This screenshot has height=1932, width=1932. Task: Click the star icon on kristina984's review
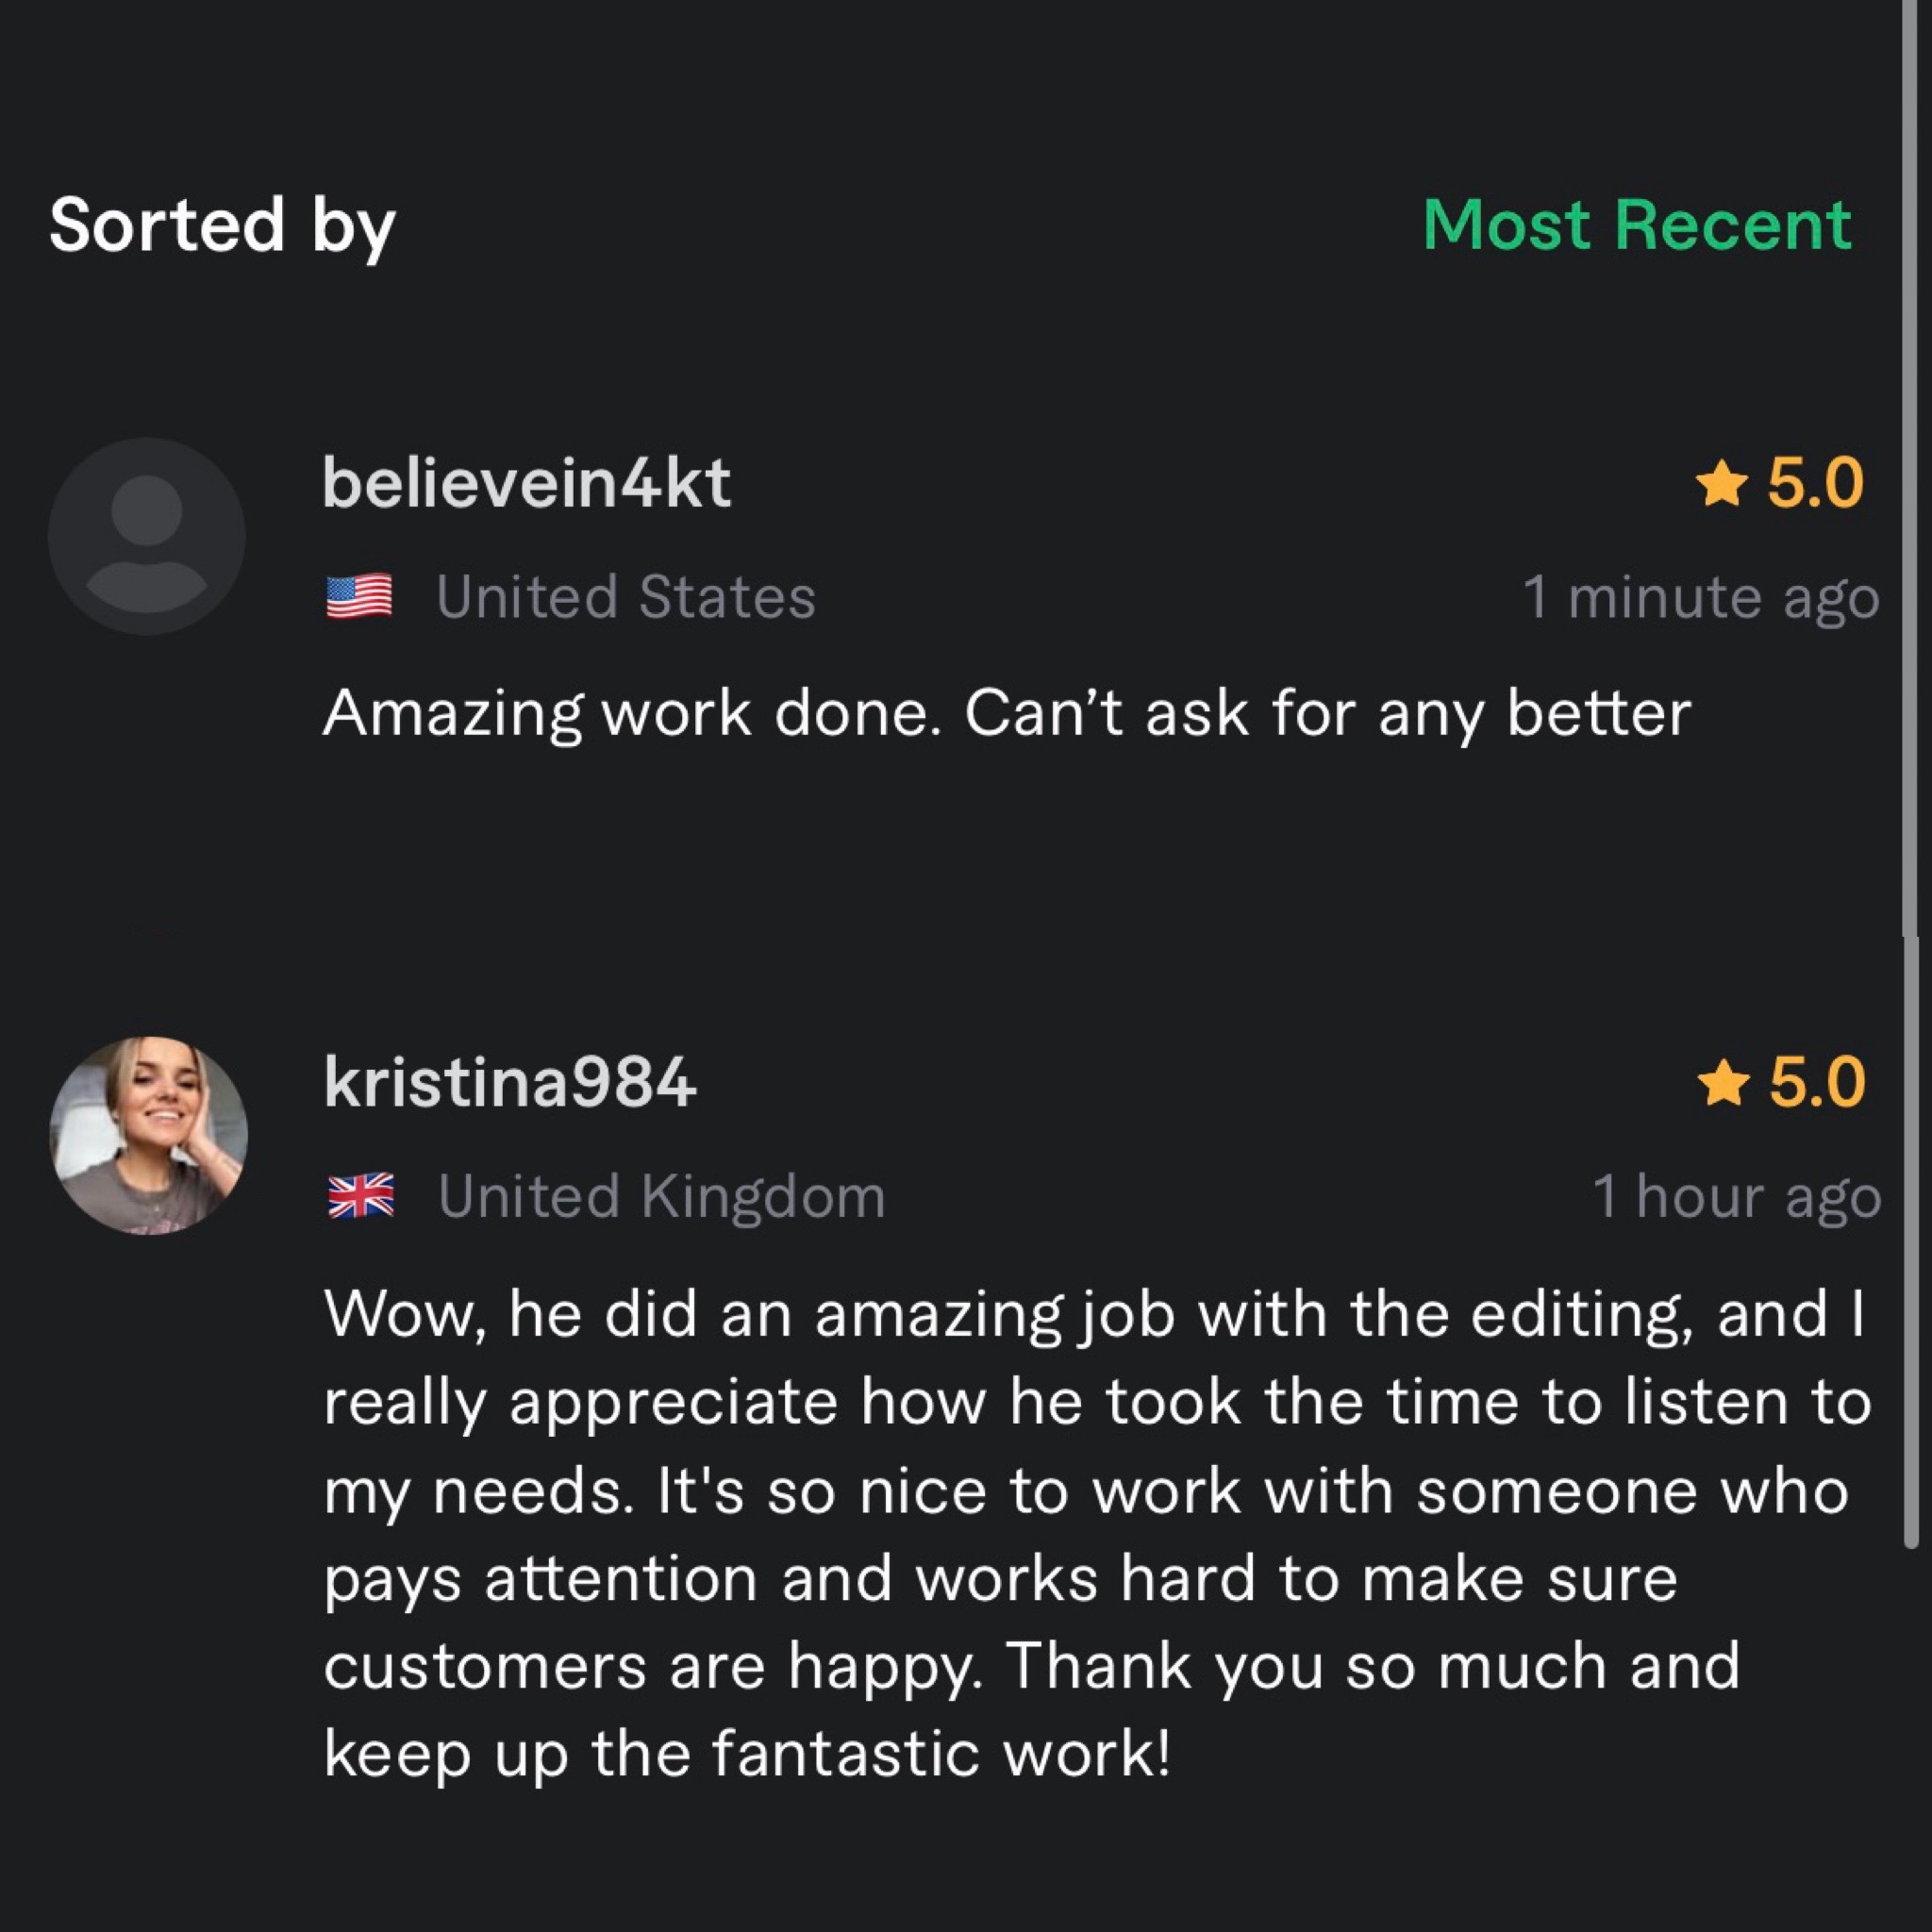click(x=1723, y=1085)
